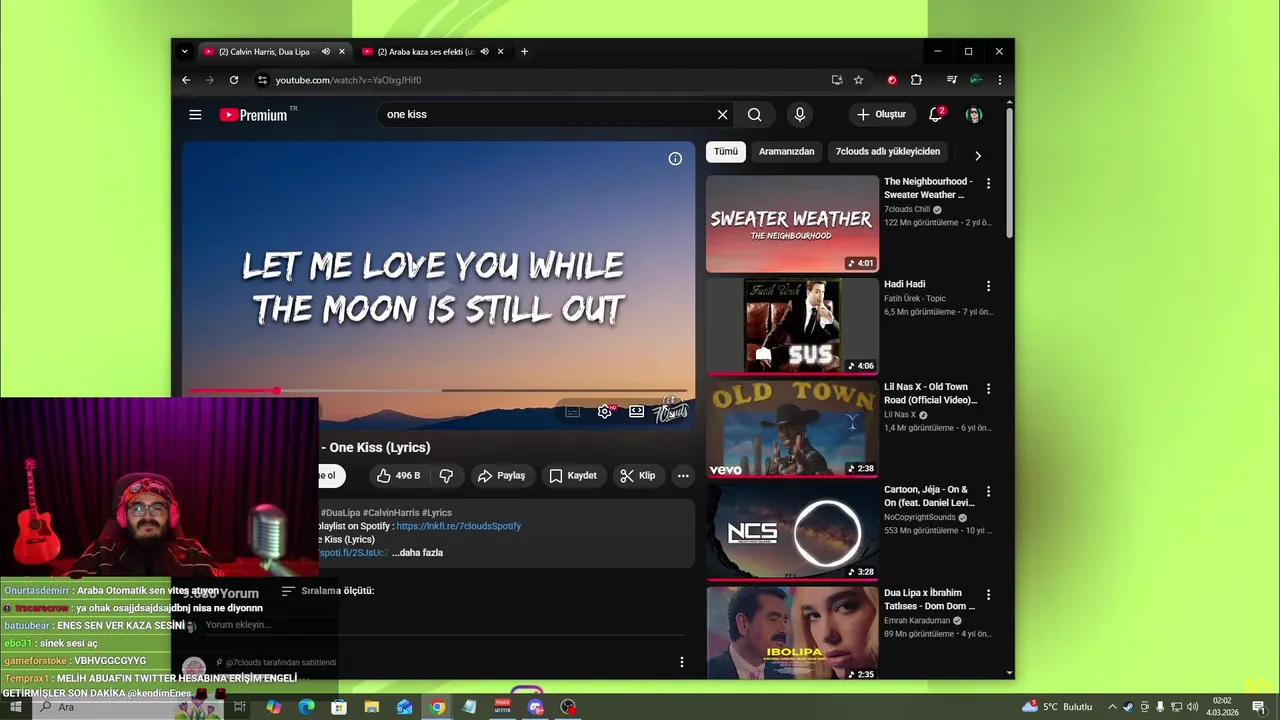
Task: Bookmark this page with star icon
Action: (x=858, y=80)
